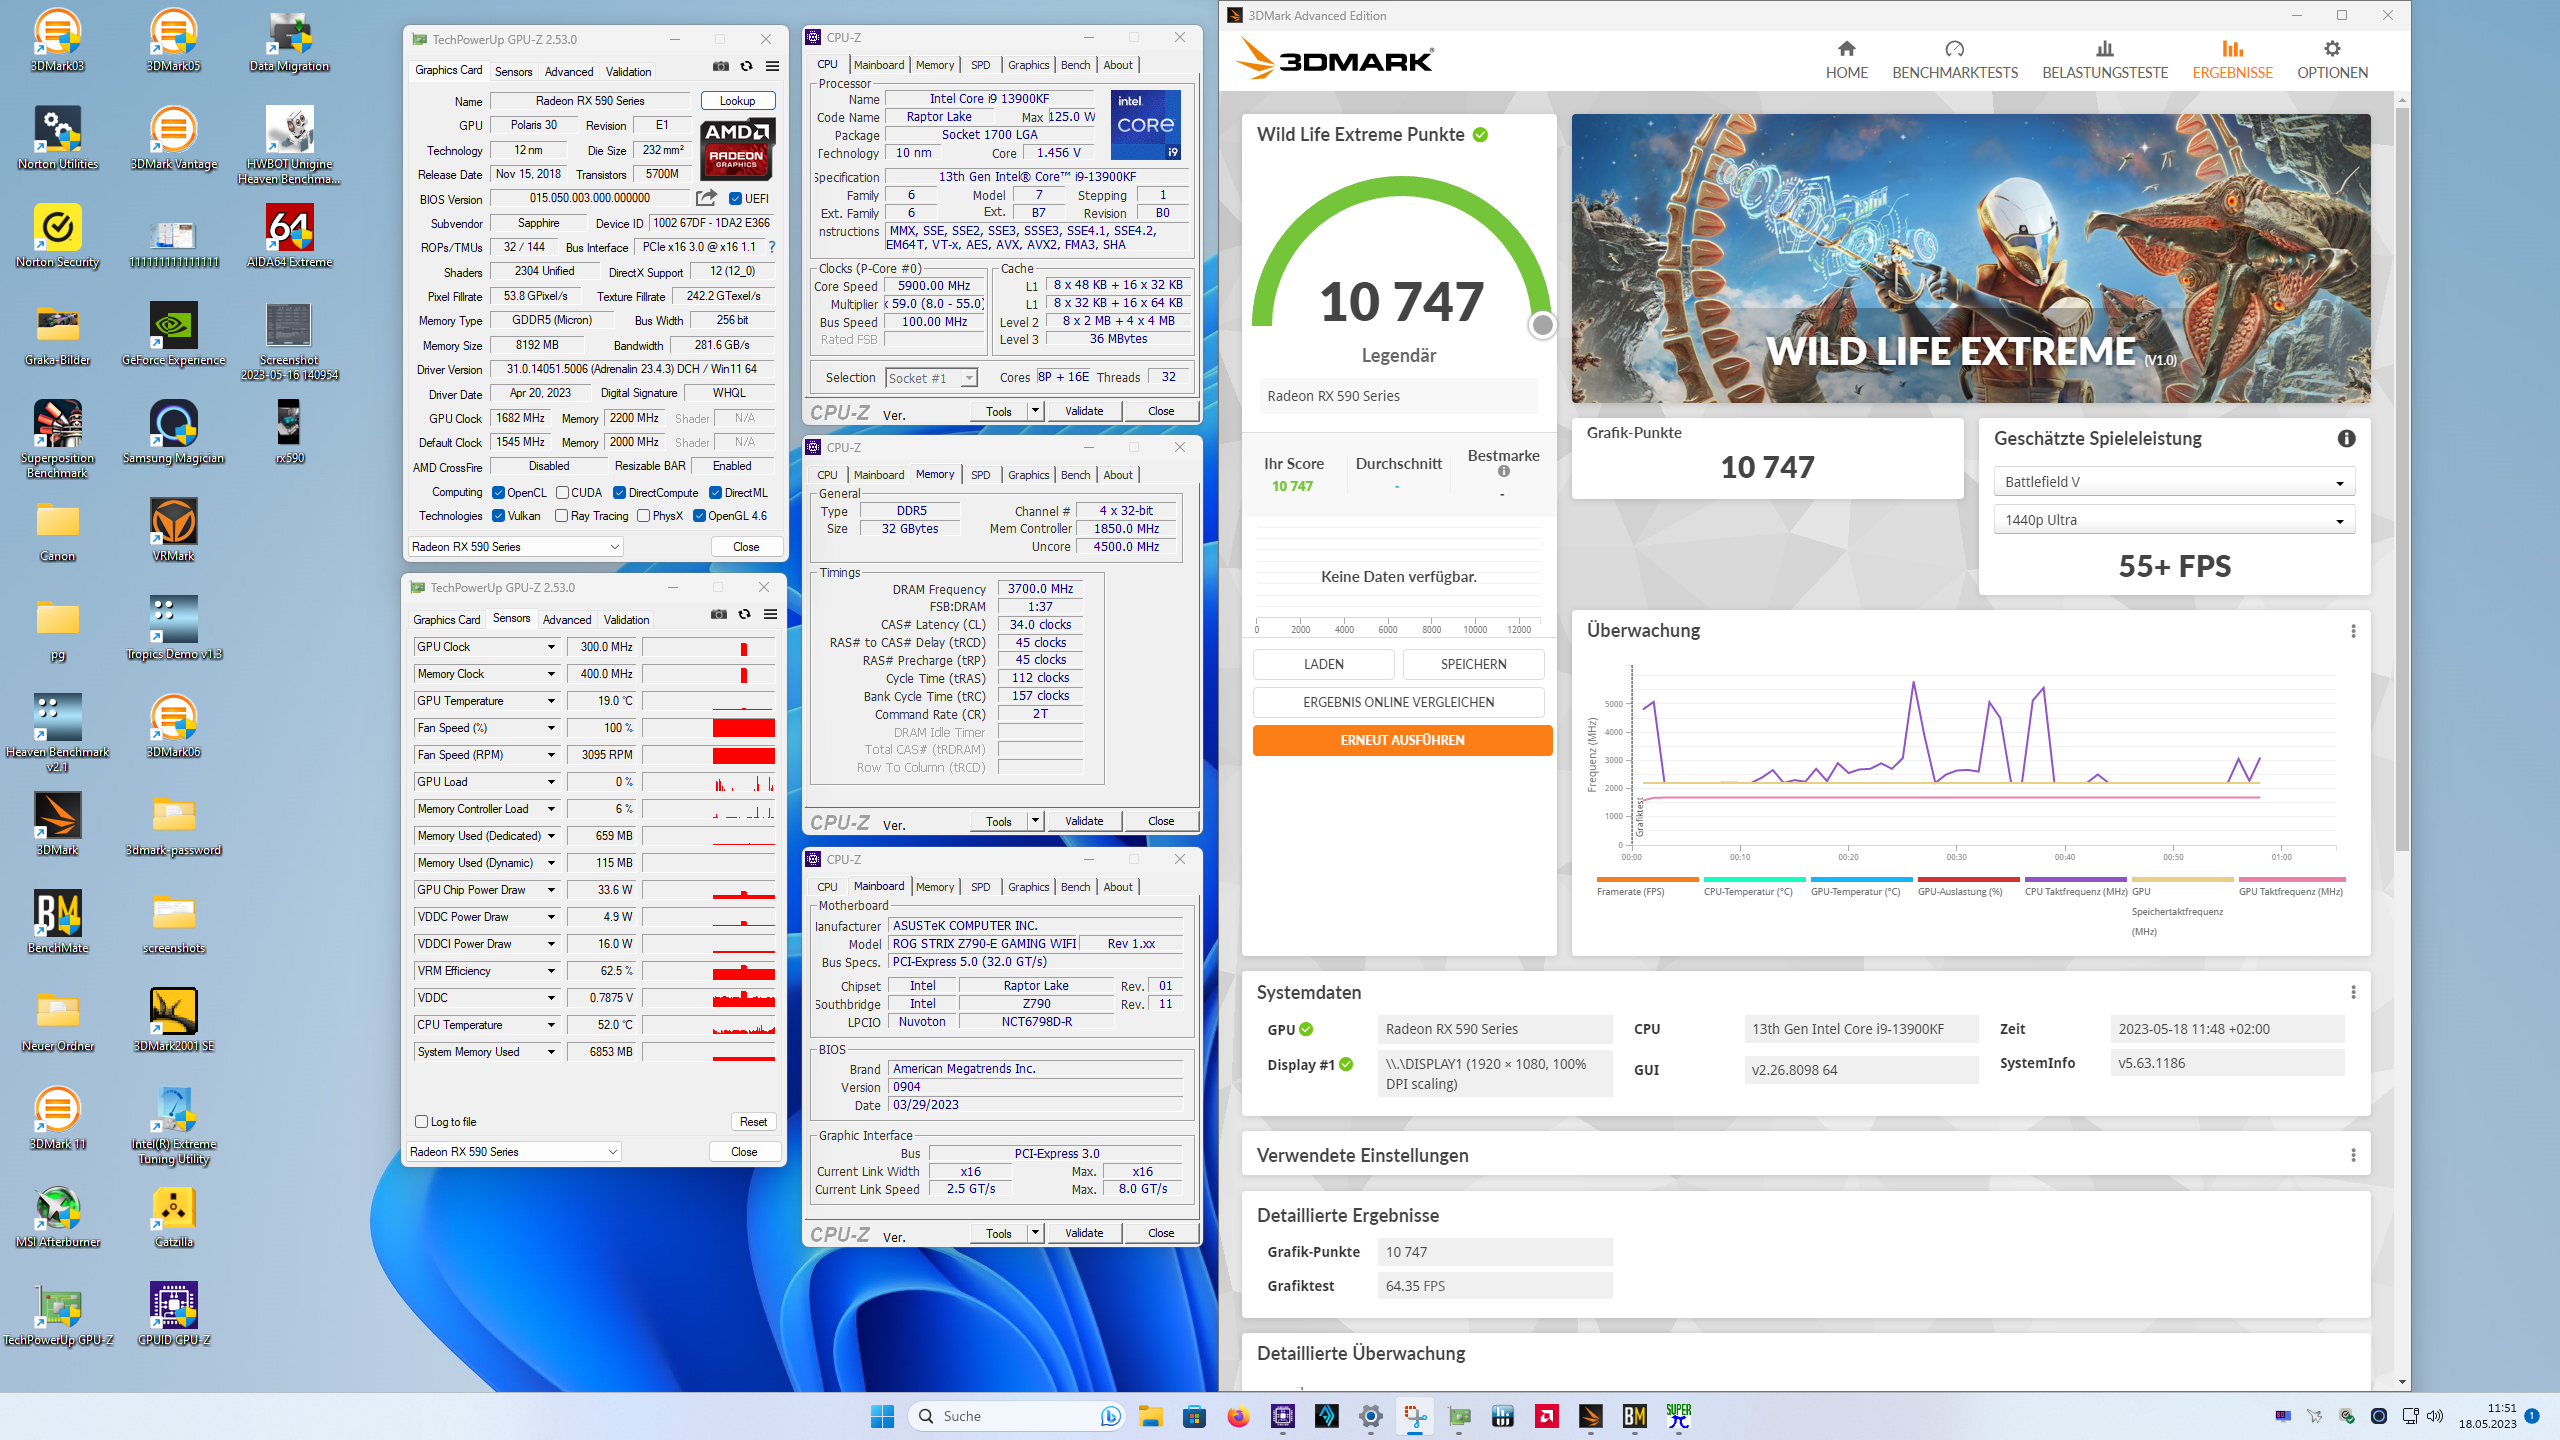The width and height of the screenshot is (2560, 1440).
Task: Click the info icon beside Geschätzte Spieleleistung
Action: click(2346, 438)
